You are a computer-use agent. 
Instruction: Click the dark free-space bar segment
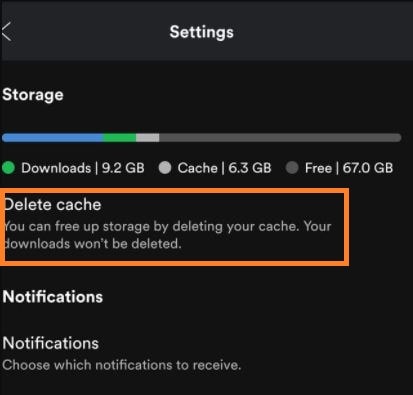(280, 137)
